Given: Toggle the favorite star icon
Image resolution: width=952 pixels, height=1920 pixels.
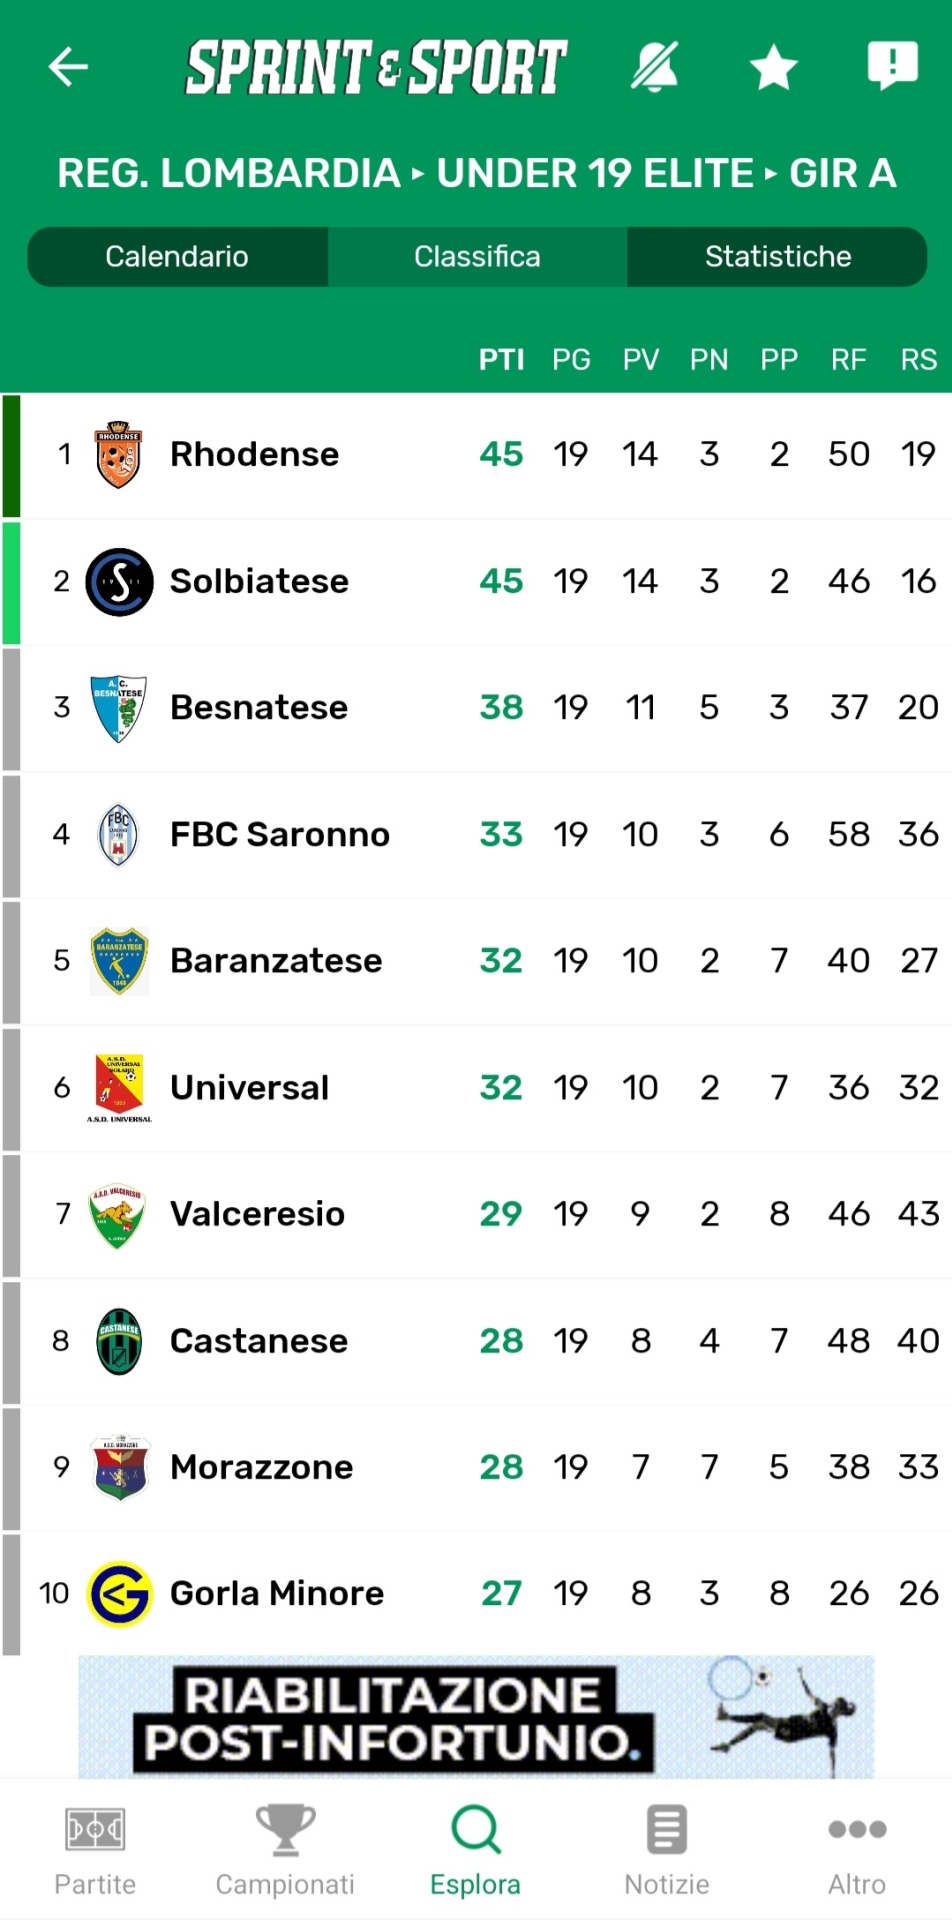Looking at the screenshot, I should (773, 68).
